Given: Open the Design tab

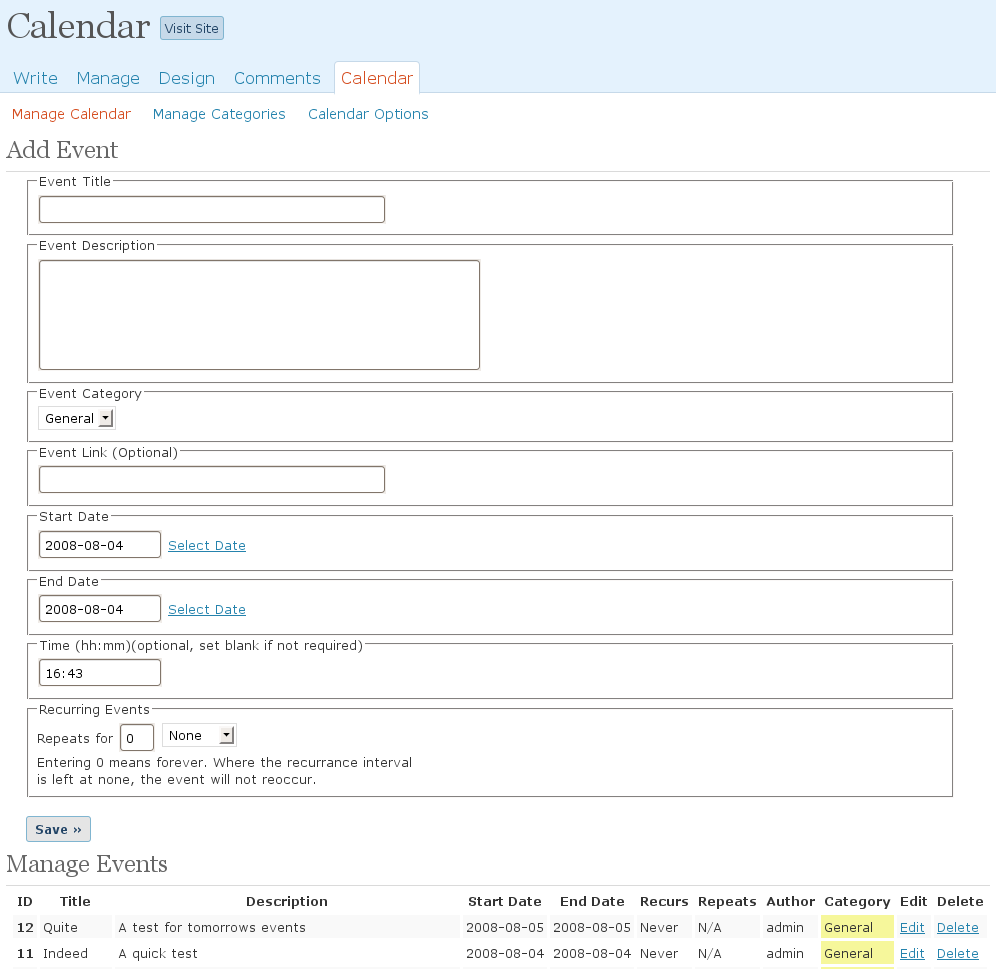Looking at the screenshot, I should coord(186,78).
